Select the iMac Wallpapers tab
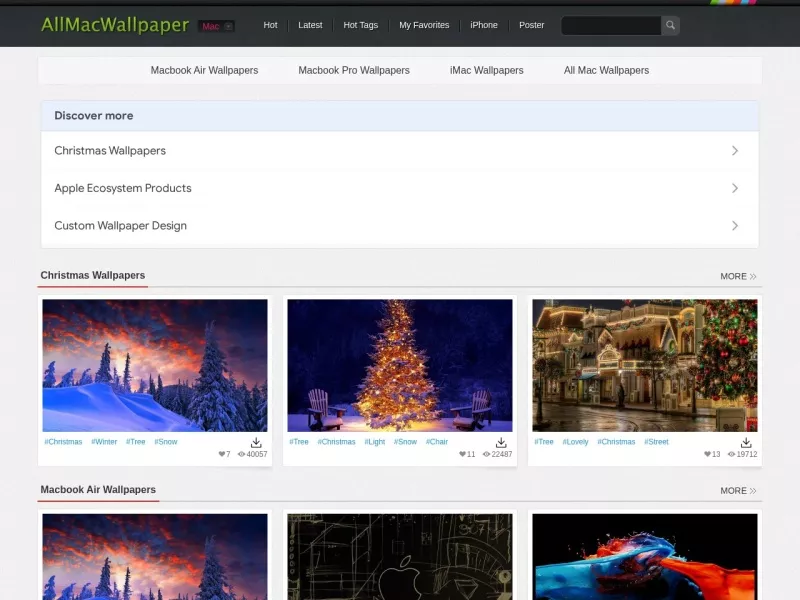The height and width of the screenshot is (600, 800). (x=487, y=70)
